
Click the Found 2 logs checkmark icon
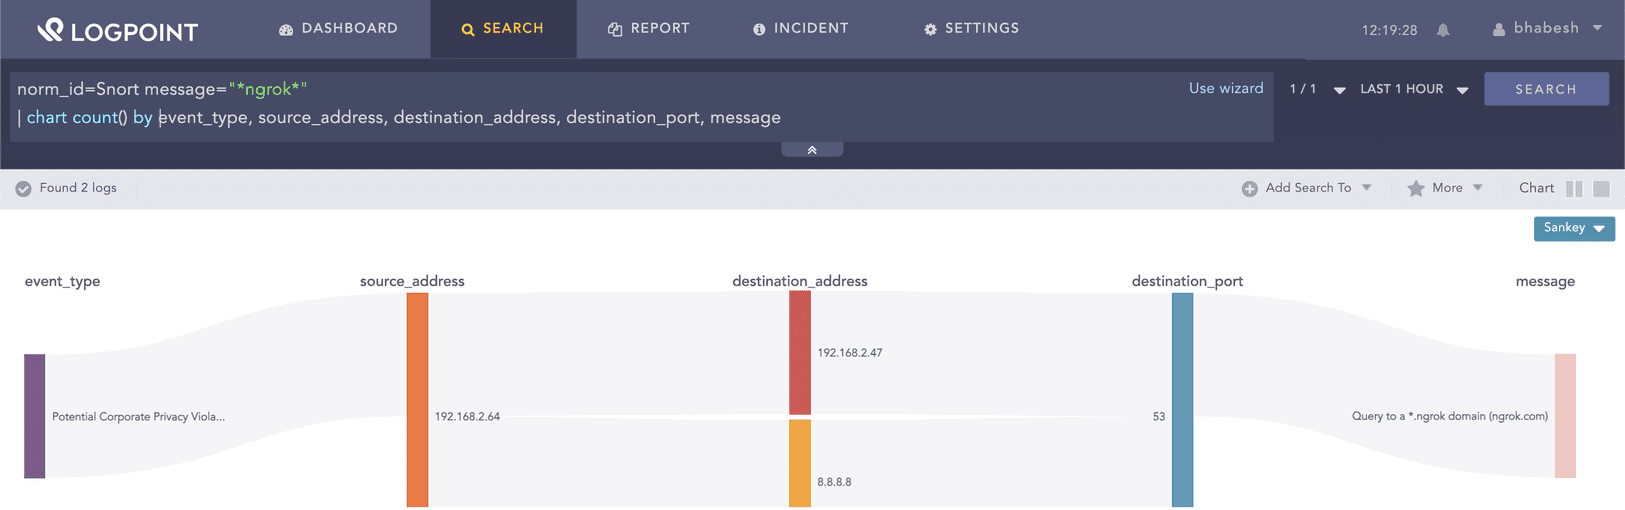(23, 189)
